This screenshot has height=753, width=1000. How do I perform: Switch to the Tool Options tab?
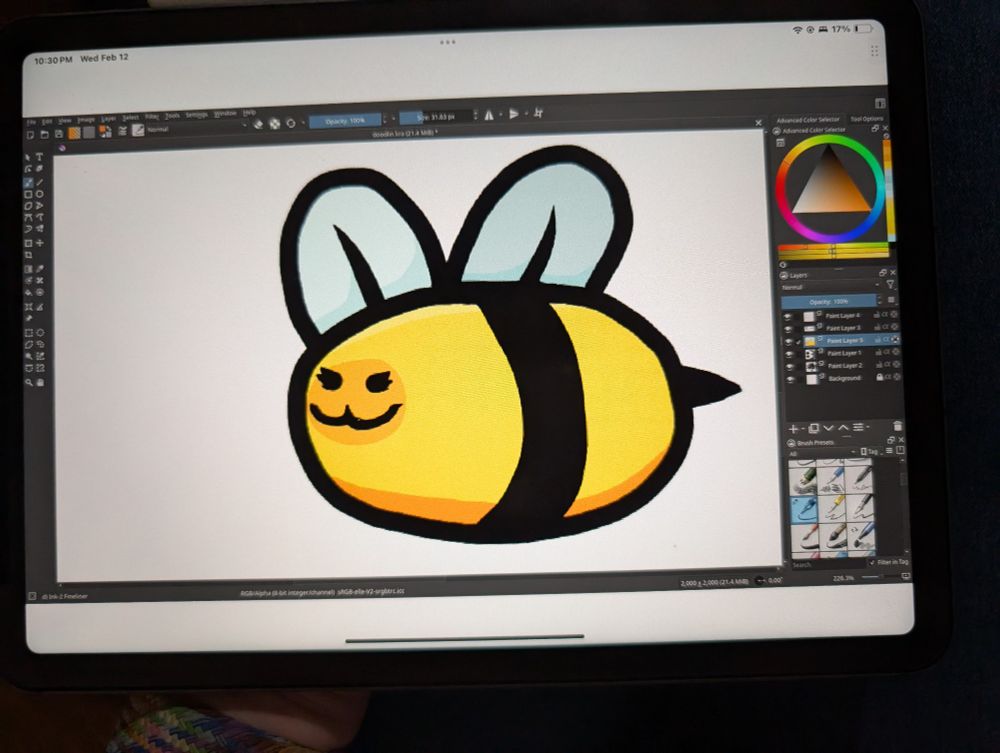click(867, 119)
